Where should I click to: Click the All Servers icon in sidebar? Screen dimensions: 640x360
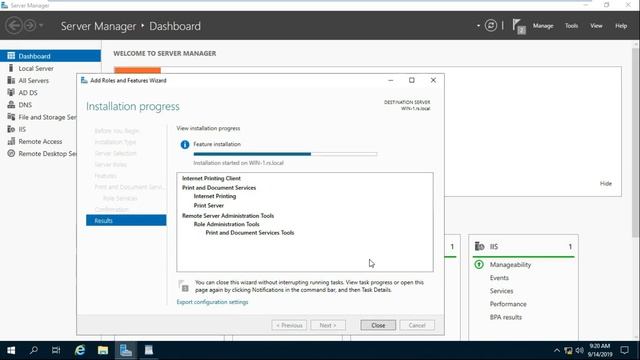pyautogui.click(x=11, y=80)
